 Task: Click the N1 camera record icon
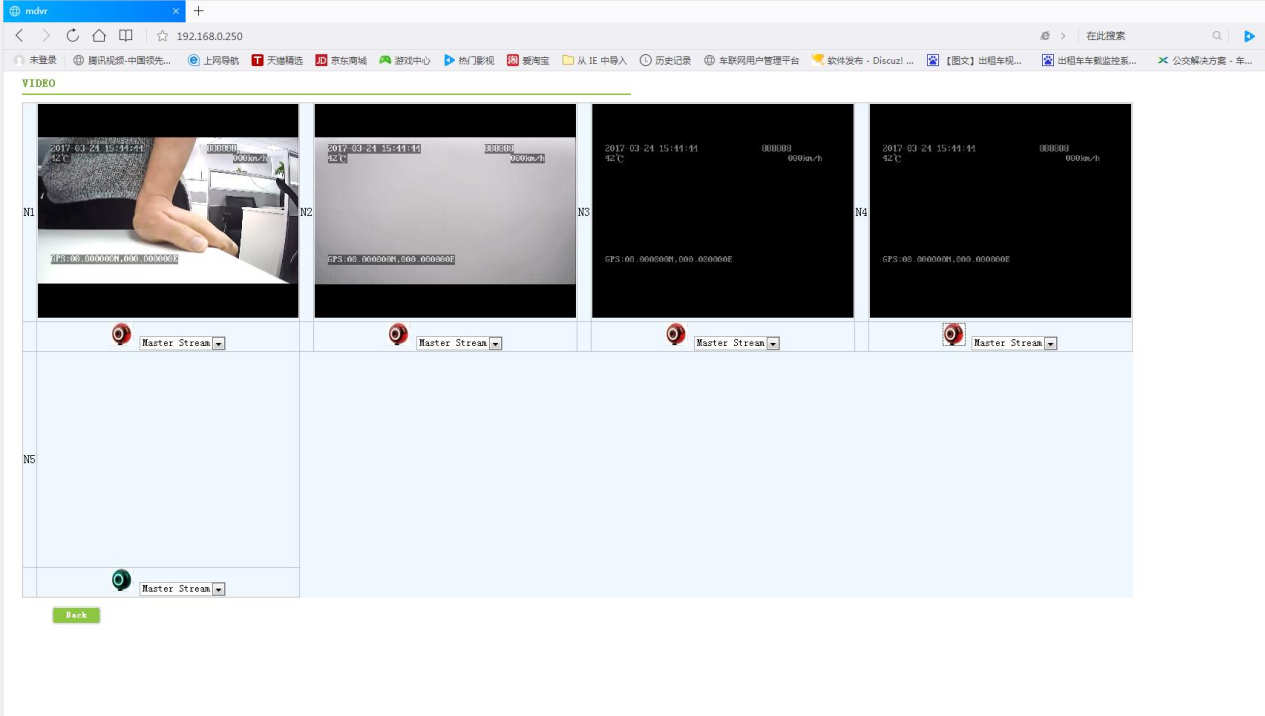coord(121,335)
